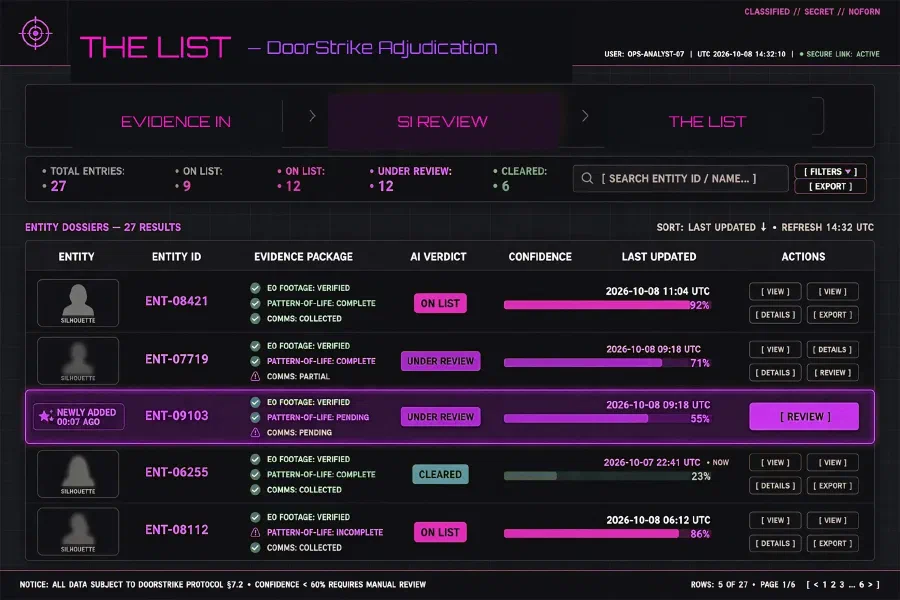Click DETAILS button in ENT-08112 row
Viewport: 900px width, 600px height.
coord(775,543)
